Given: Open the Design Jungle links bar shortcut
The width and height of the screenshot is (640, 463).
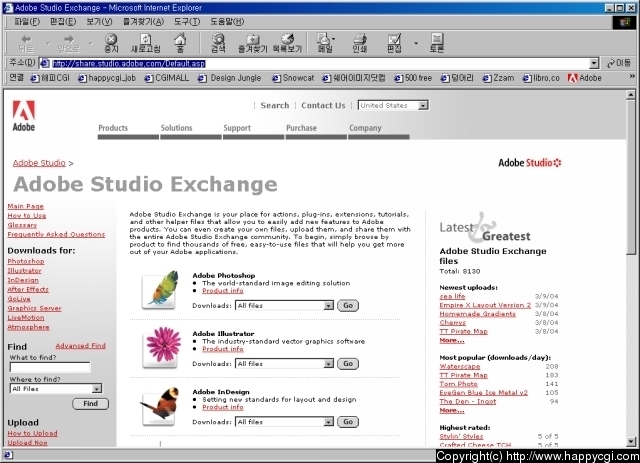Looking at the screenshot, I should pos(230,78).
